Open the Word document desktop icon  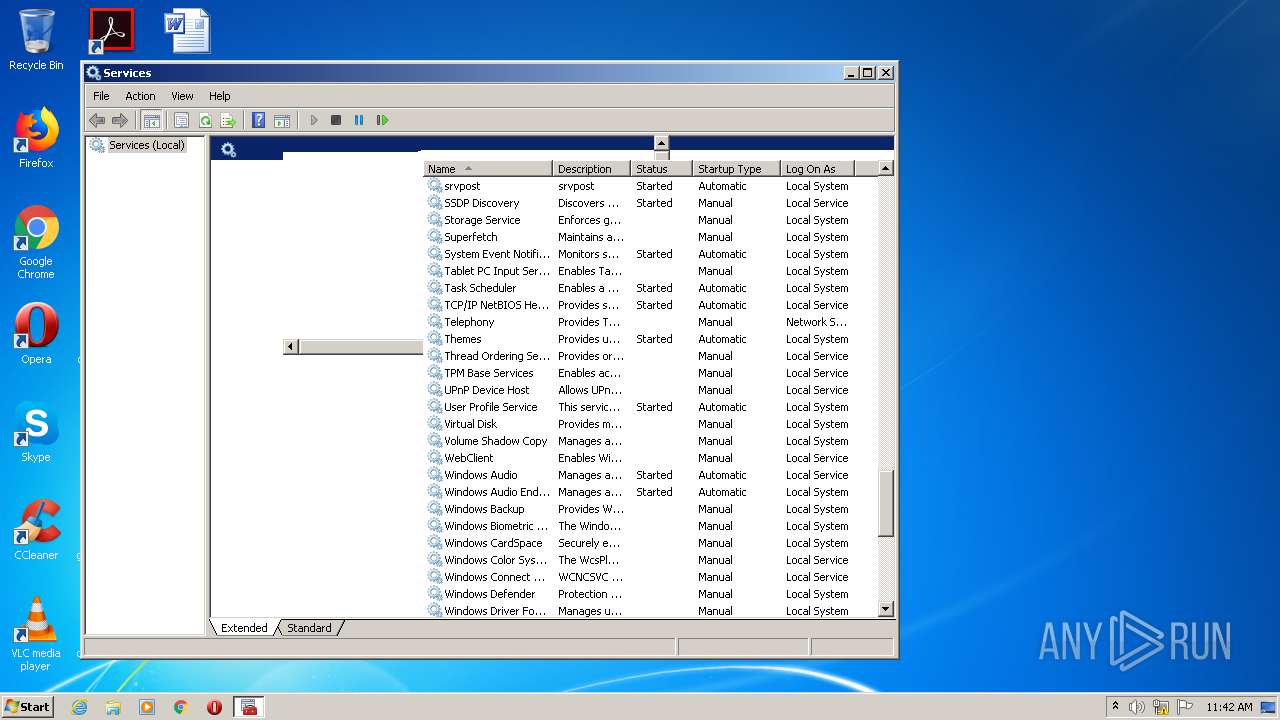pos(187,31)
